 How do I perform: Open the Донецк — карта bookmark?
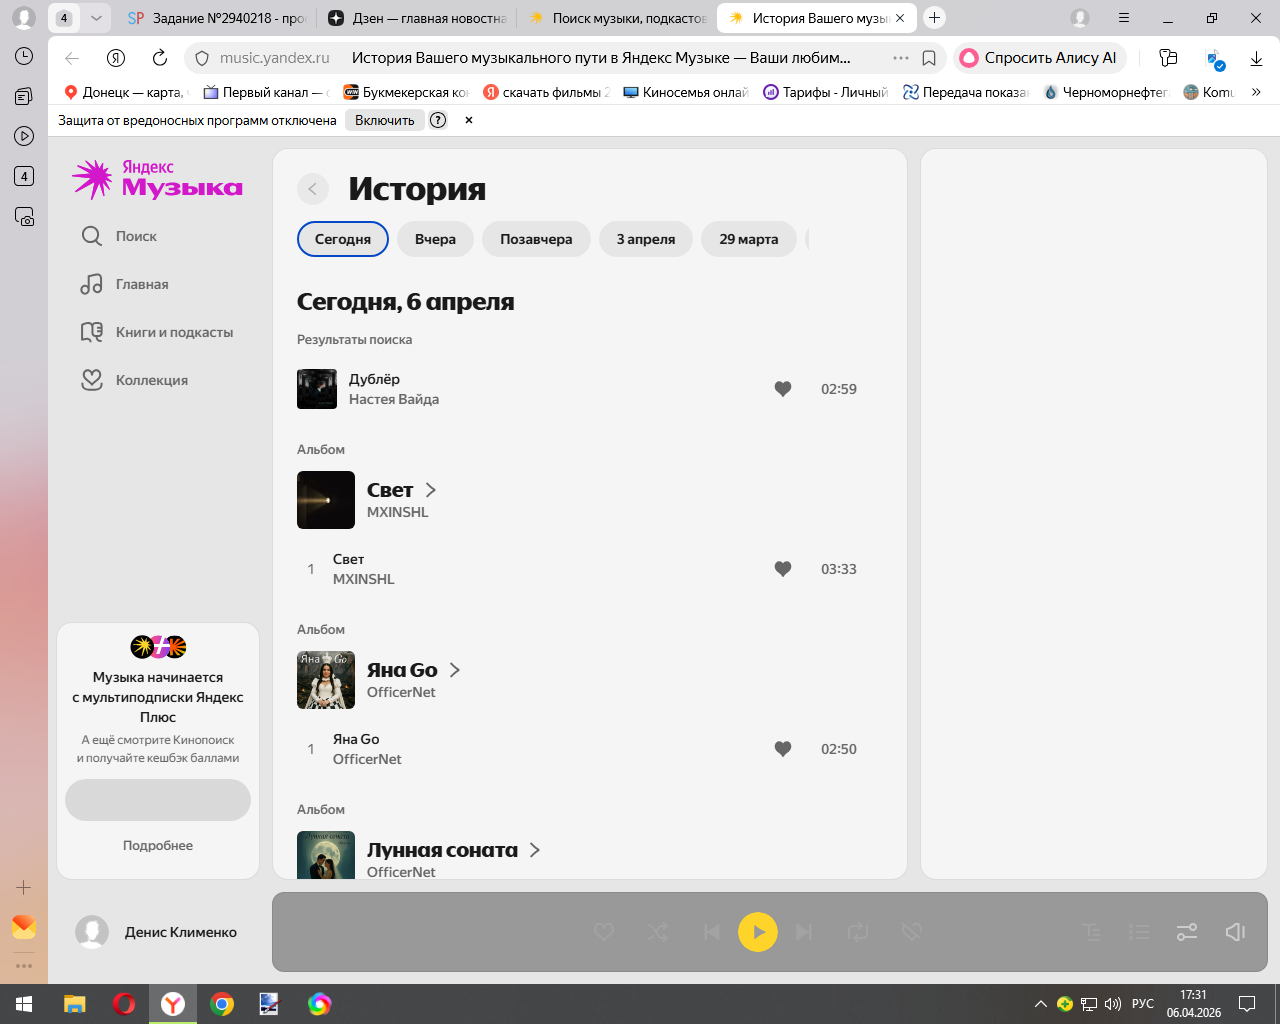(x=125, y=92)
